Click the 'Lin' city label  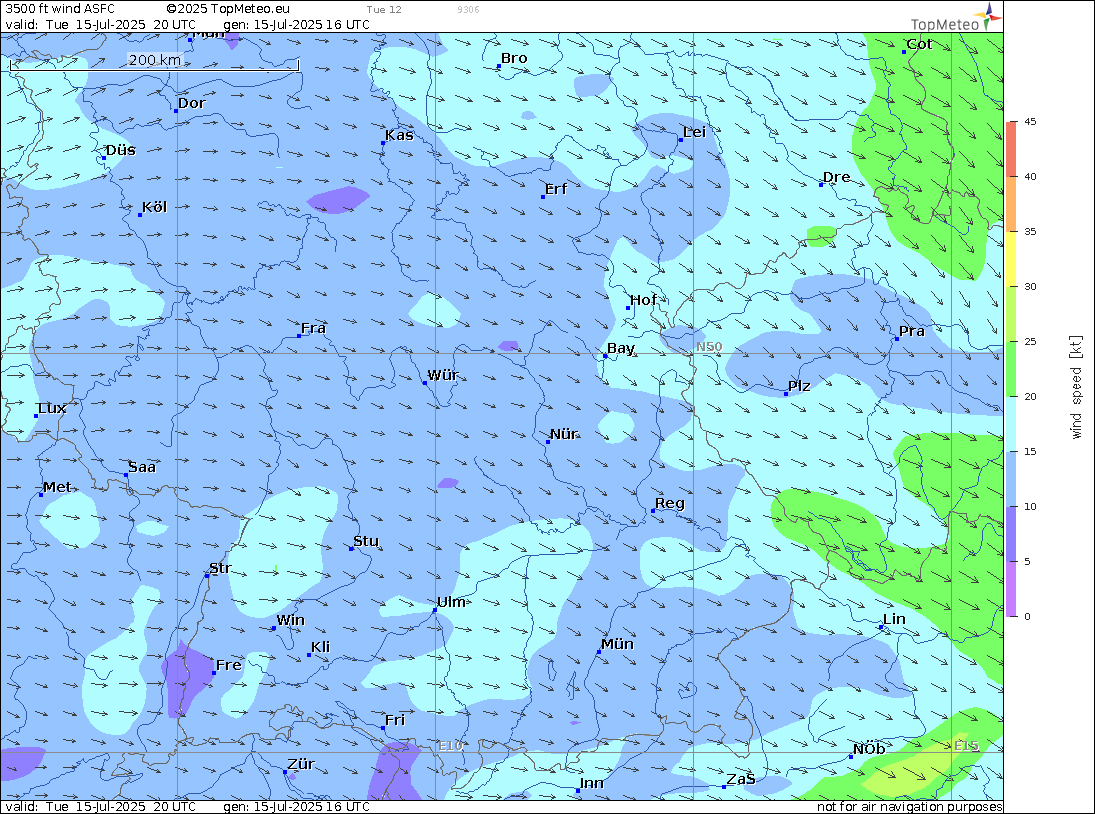coord(894,619)
